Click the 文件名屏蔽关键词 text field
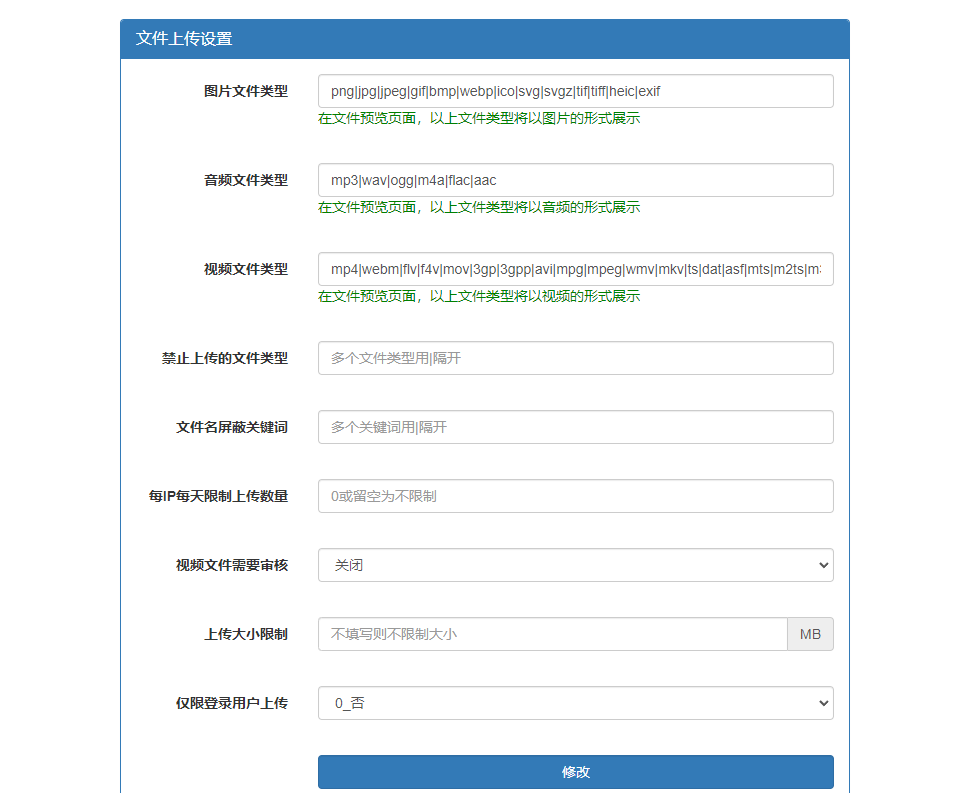978x793 pixels. [575, 427]
